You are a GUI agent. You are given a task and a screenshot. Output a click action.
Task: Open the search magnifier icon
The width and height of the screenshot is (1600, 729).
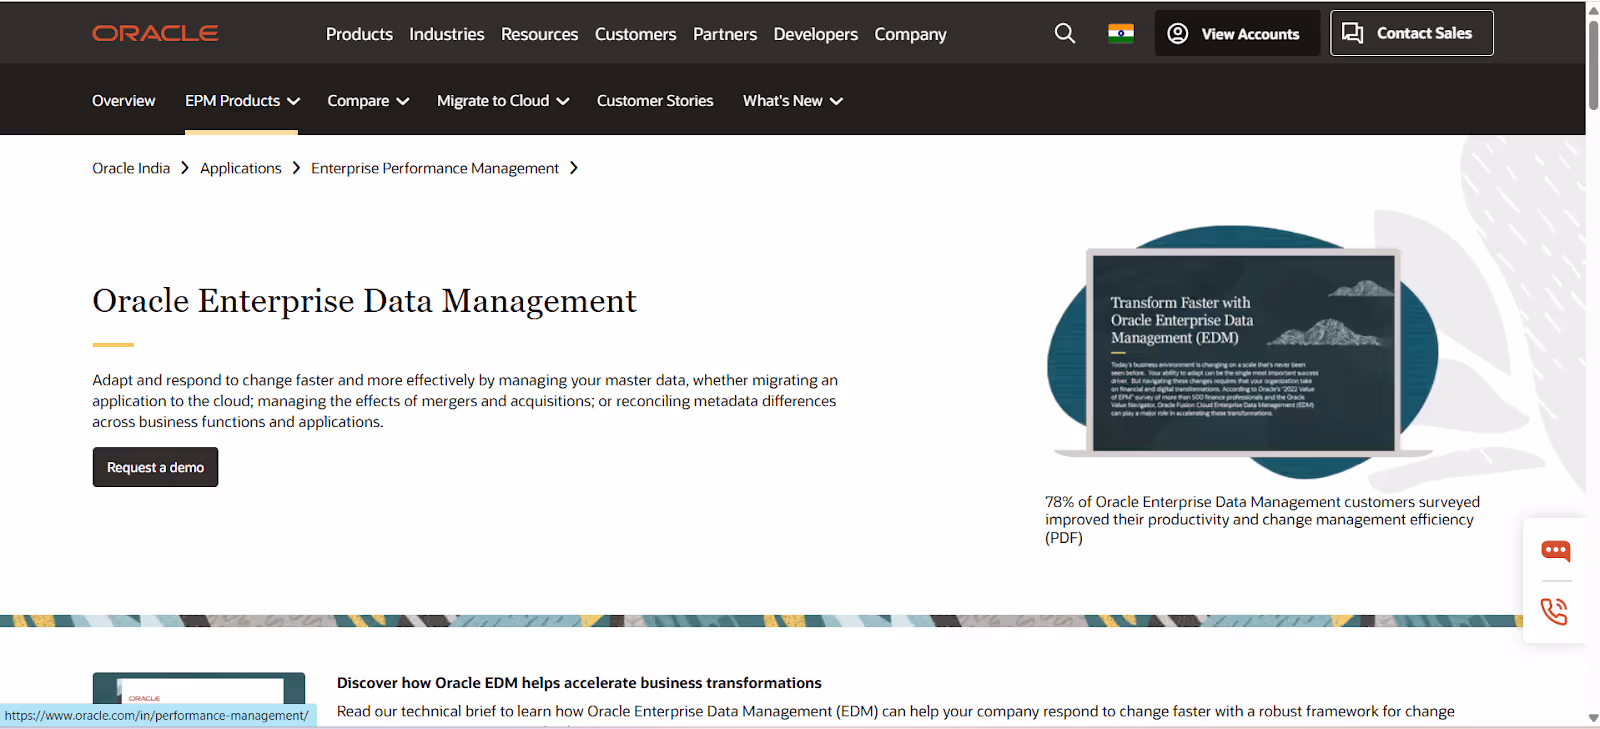click(1065, 33)
